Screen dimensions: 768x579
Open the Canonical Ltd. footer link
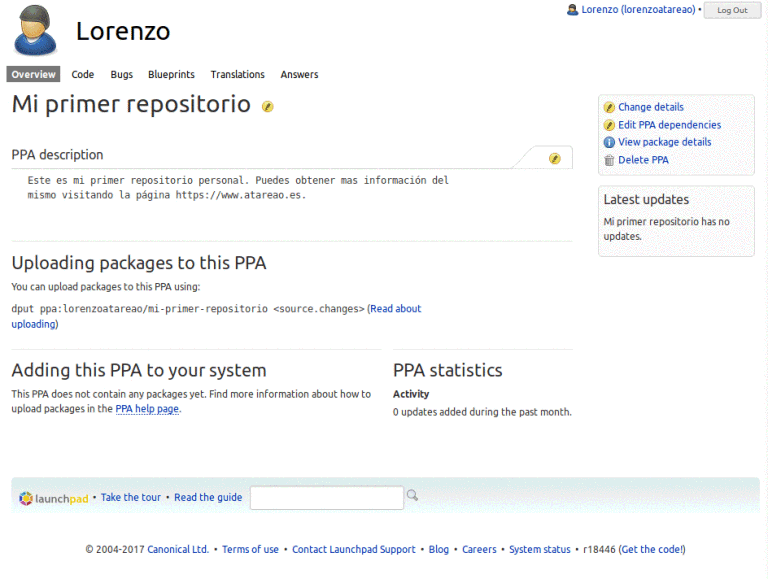coord(178,550)
